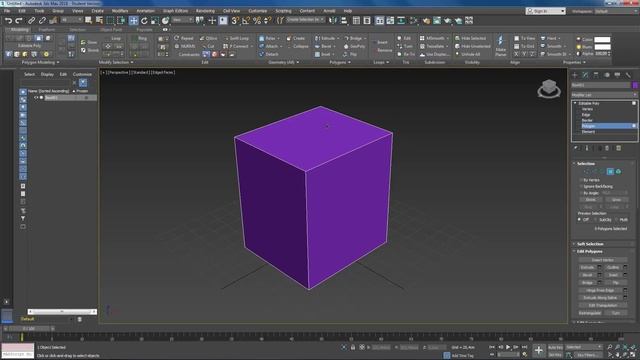640x360 pixels.
Task: Click the Extrude button in Edit Polygons
Action: point(587,267)
